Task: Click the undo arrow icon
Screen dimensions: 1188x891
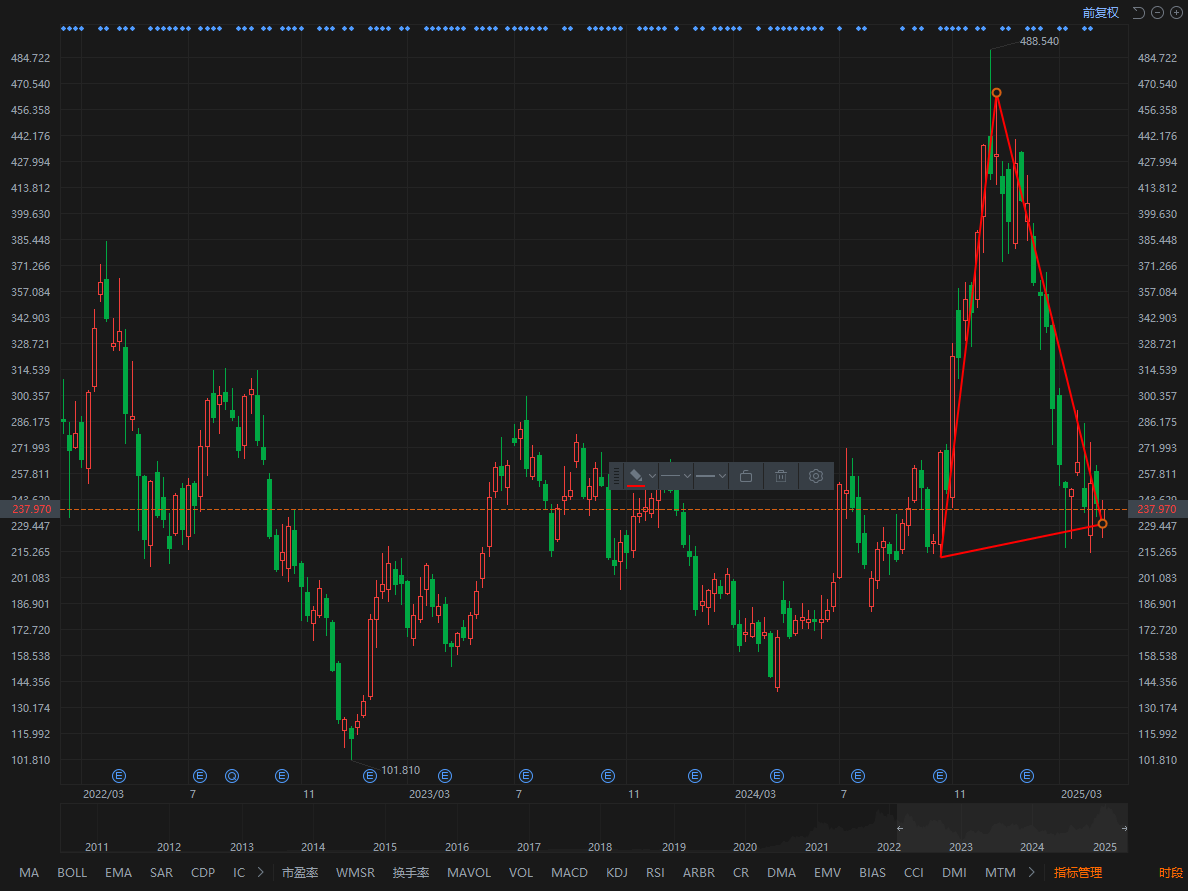Action: coord(1138,12)
